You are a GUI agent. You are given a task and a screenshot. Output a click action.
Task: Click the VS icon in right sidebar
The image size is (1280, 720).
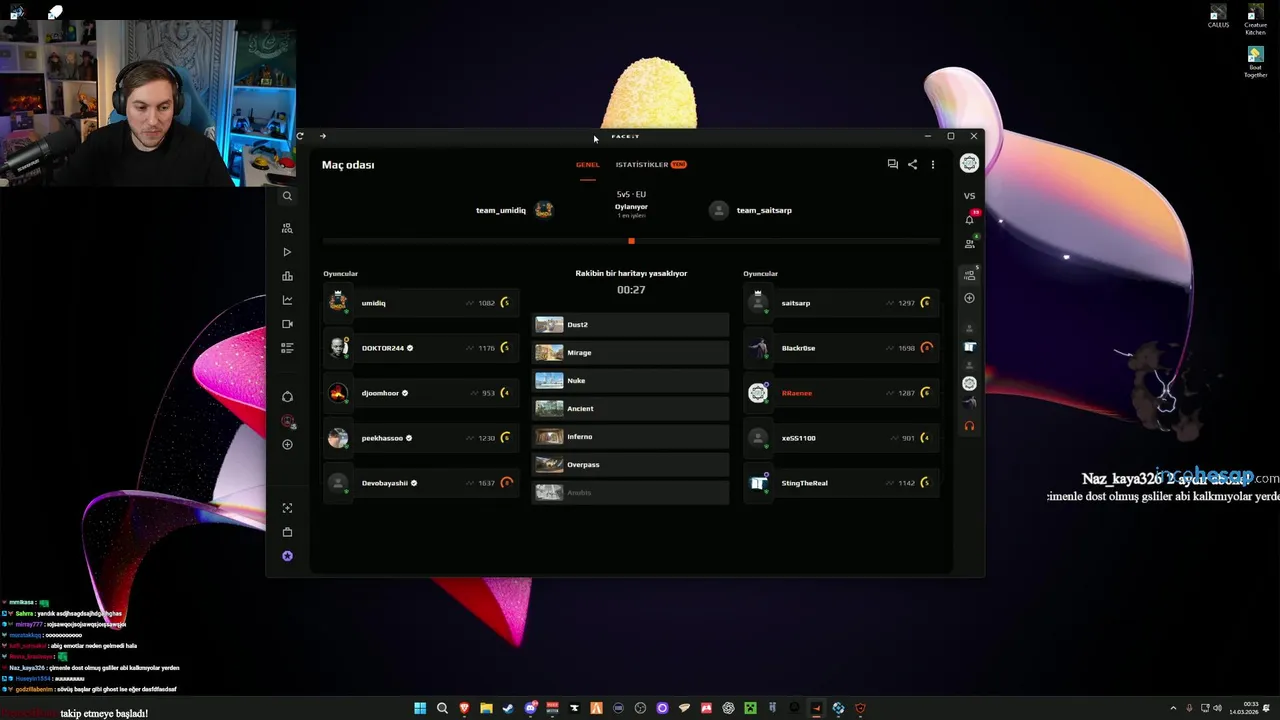tap(969, 196)
